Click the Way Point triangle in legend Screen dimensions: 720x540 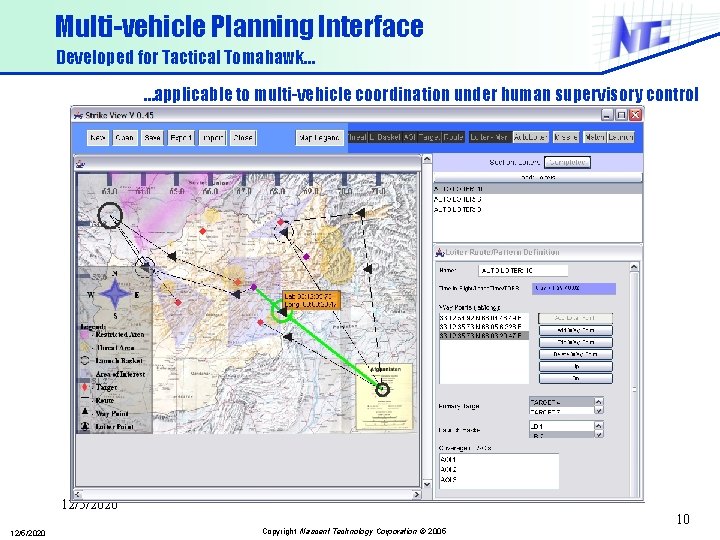(85, 412)
